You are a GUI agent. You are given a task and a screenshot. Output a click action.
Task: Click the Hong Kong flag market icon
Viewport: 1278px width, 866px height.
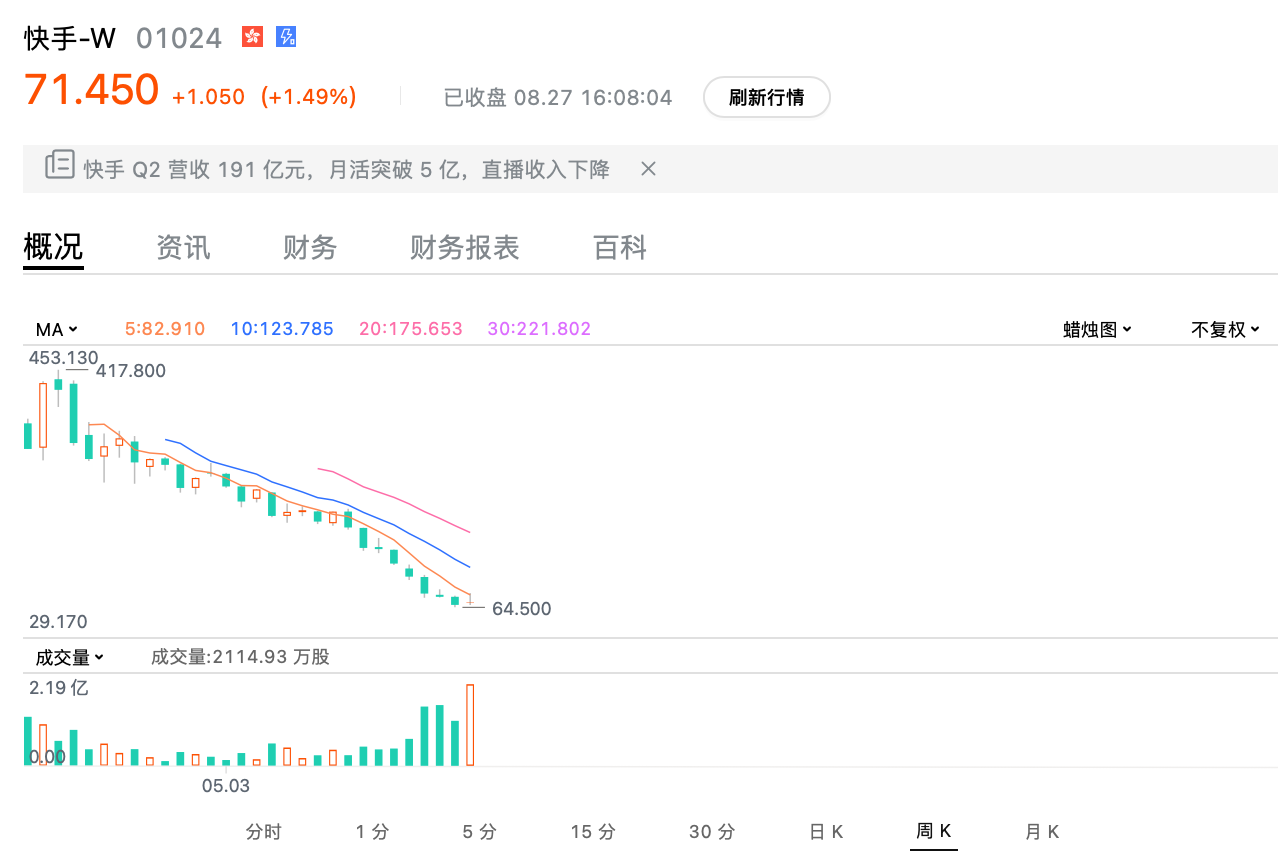pos(253,38)
